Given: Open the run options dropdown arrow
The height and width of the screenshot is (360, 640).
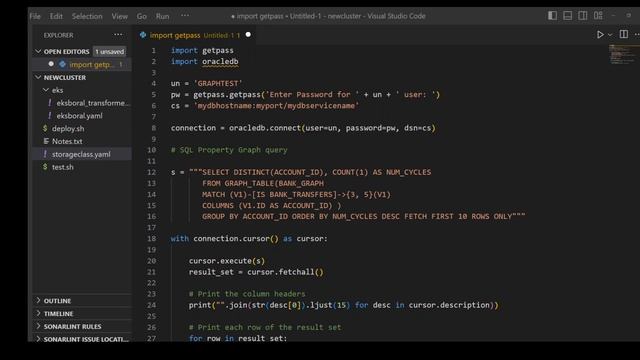Looking at the screenshot, I should click(x=610, y=35).
